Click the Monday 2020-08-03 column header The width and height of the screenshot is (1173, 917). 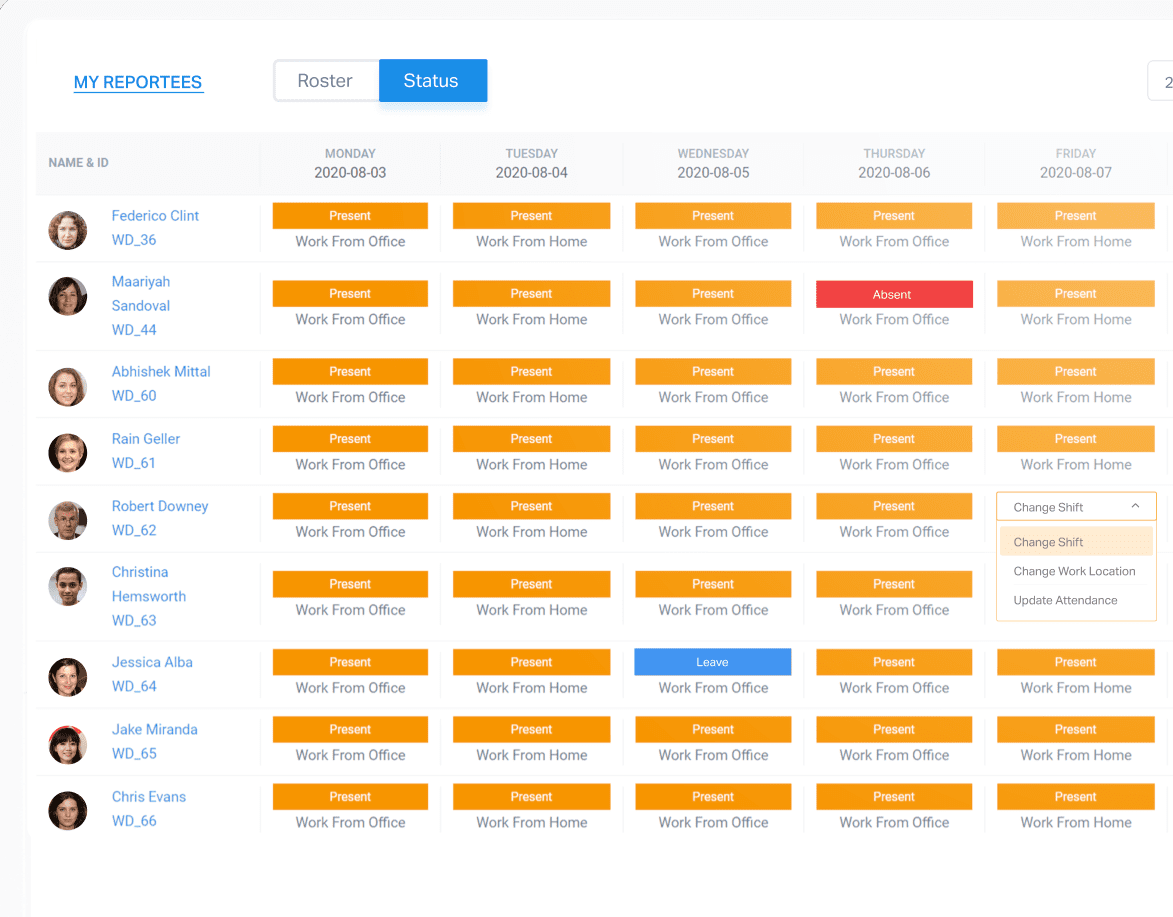[350, 163]
